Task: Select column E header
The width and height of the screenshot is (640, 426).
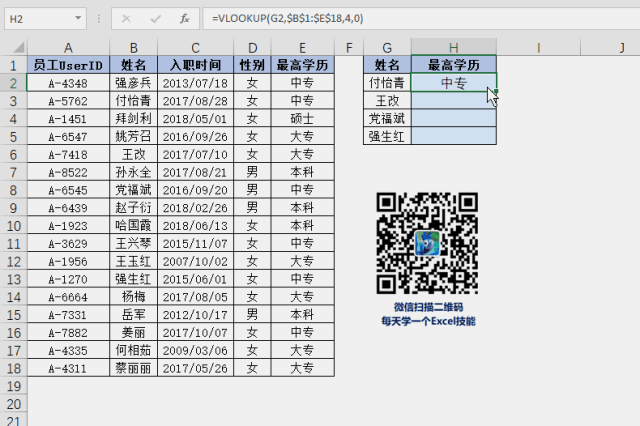Action: [302, 48]
